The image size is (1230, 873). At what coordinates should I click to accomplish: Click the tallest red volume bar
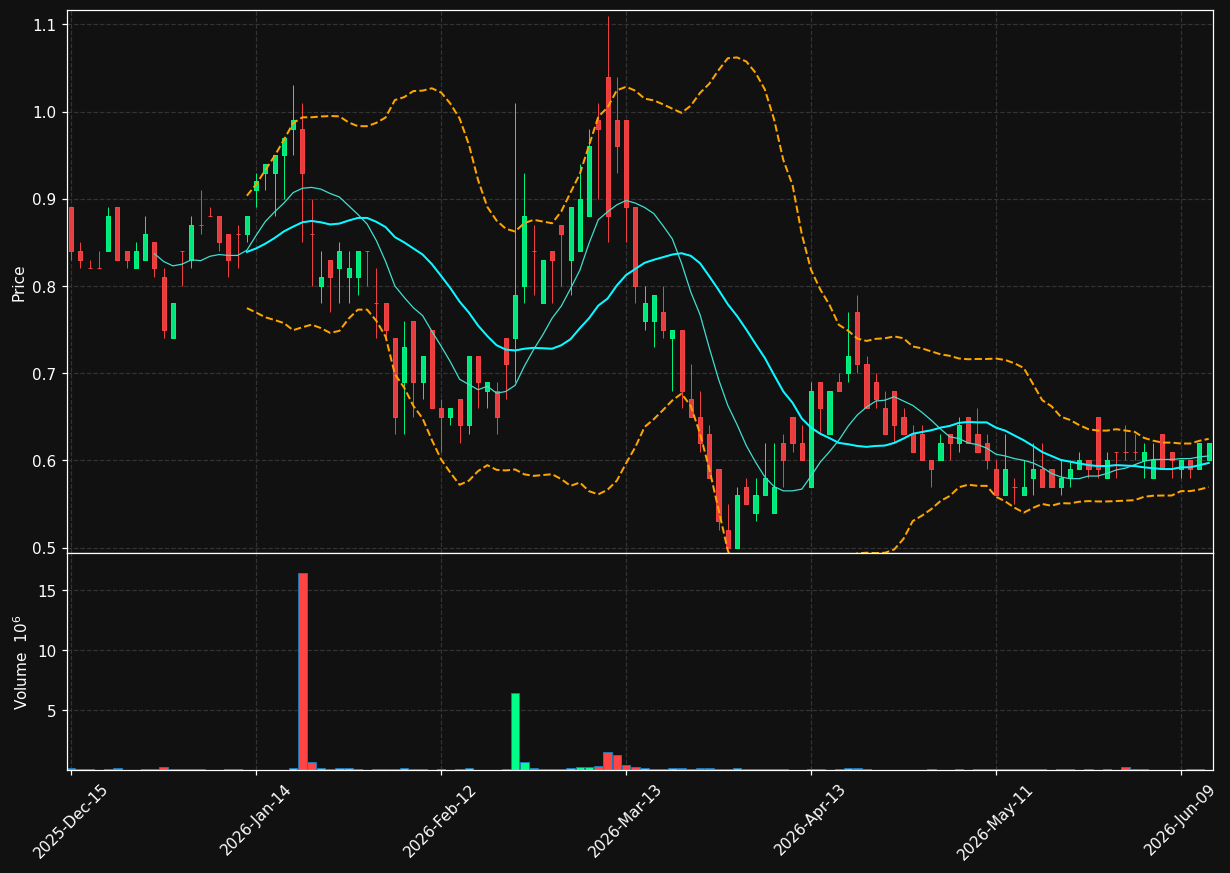[302, 671]
